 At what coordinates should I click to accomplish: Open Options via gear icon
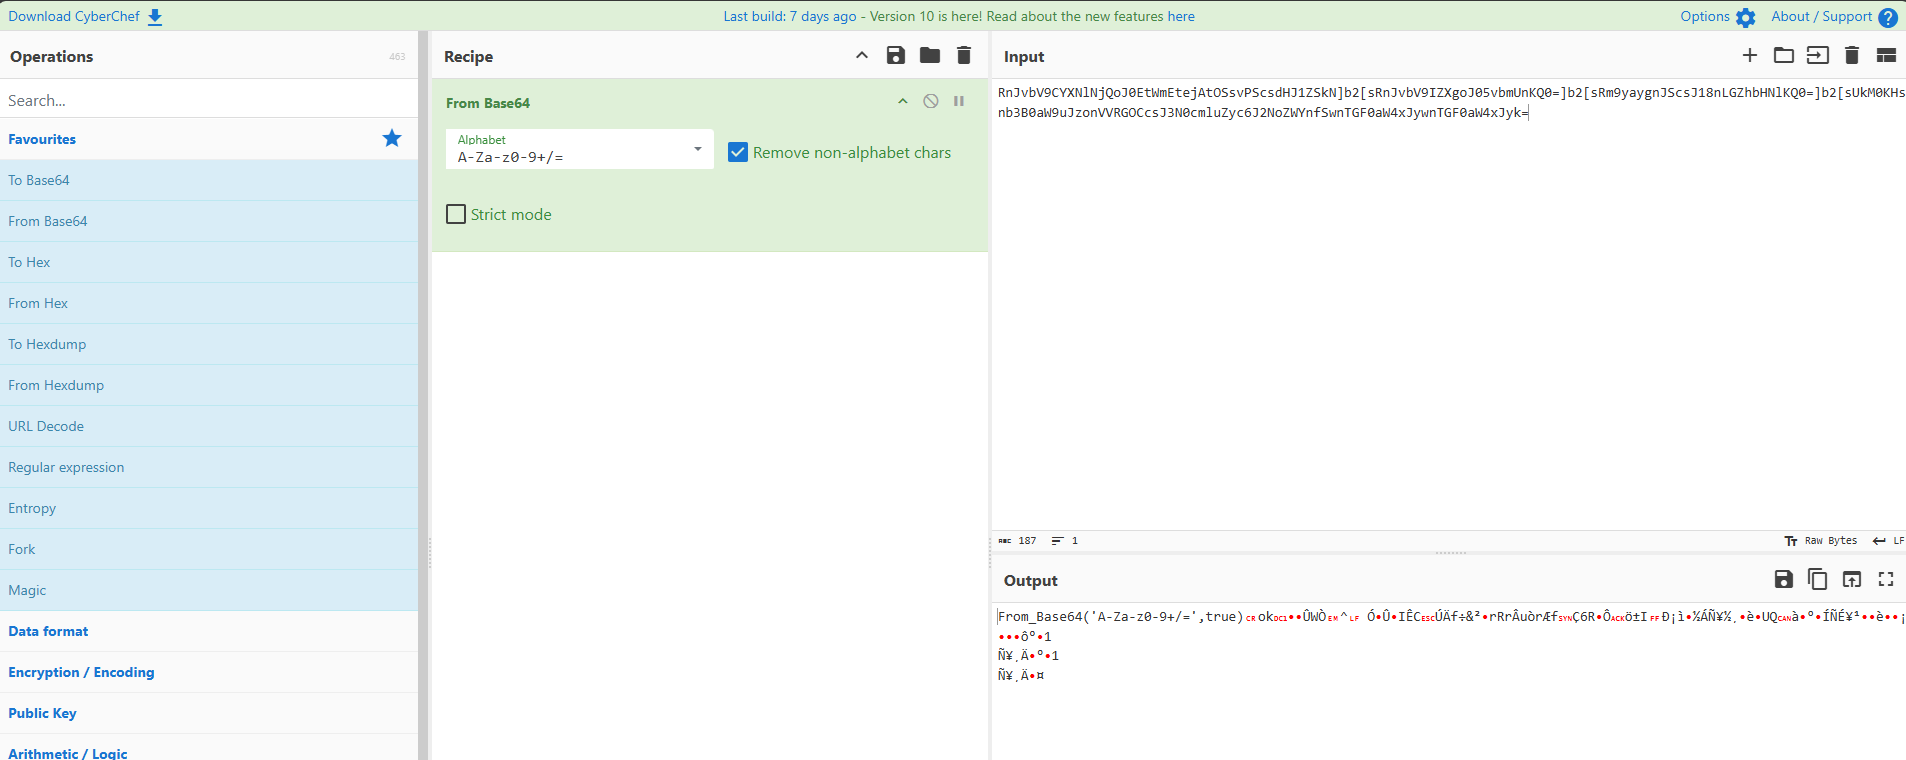click(x=1746, y=17)
